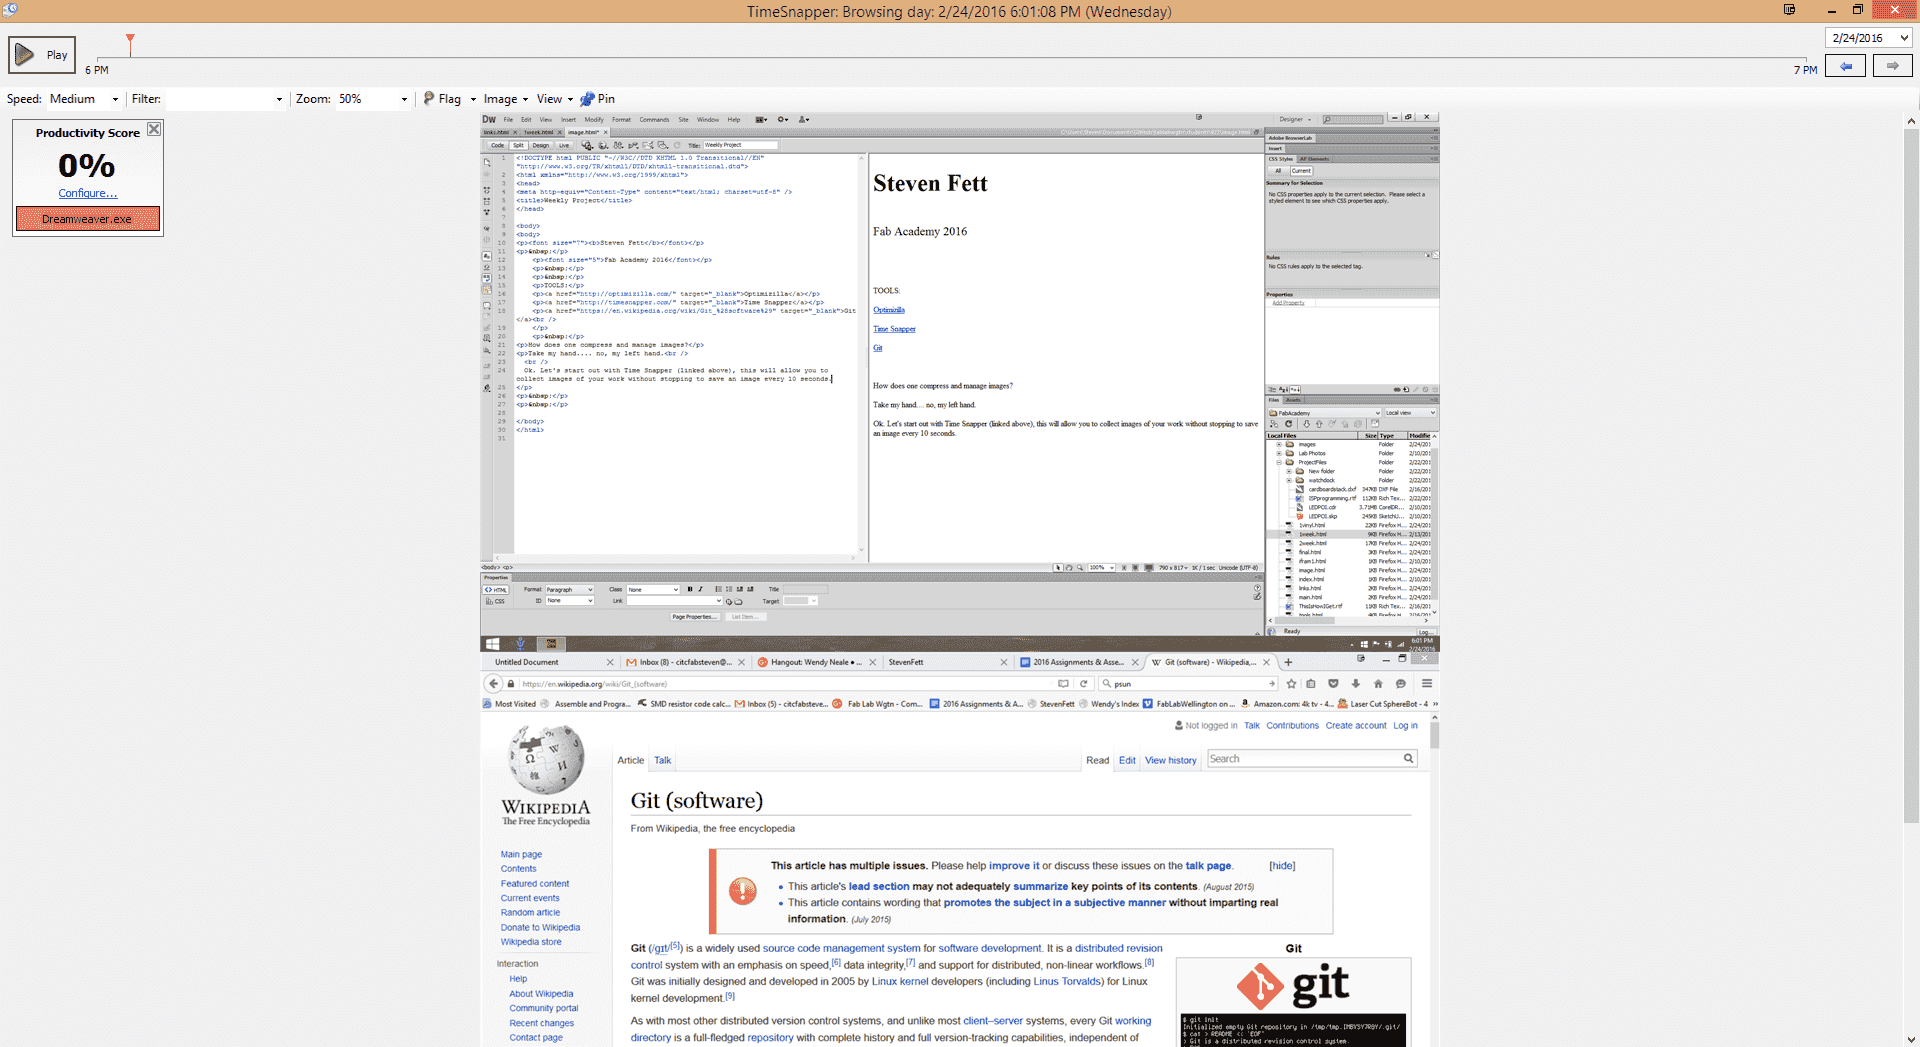Enable Live view in Dreamweaver

point(564,145)
